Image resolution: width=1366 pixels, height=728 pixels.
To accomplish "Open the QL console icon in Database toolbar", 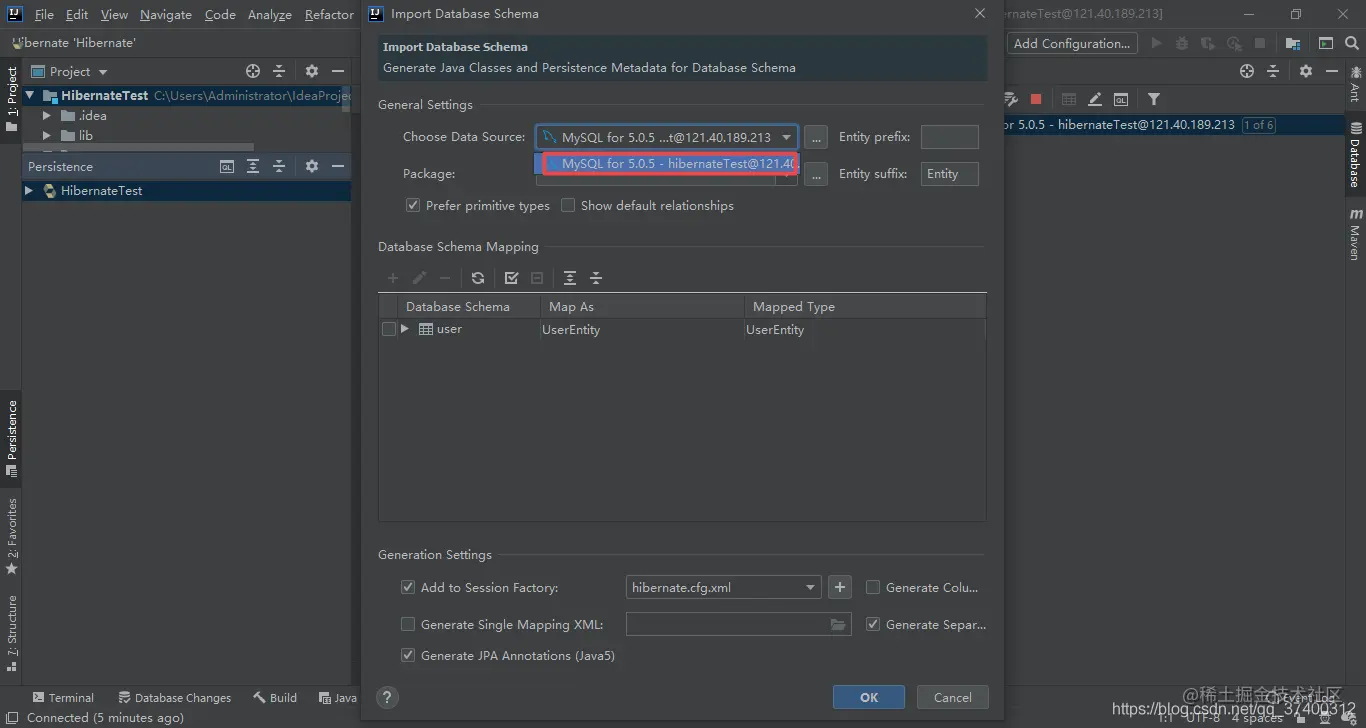I will (1121, 99).
